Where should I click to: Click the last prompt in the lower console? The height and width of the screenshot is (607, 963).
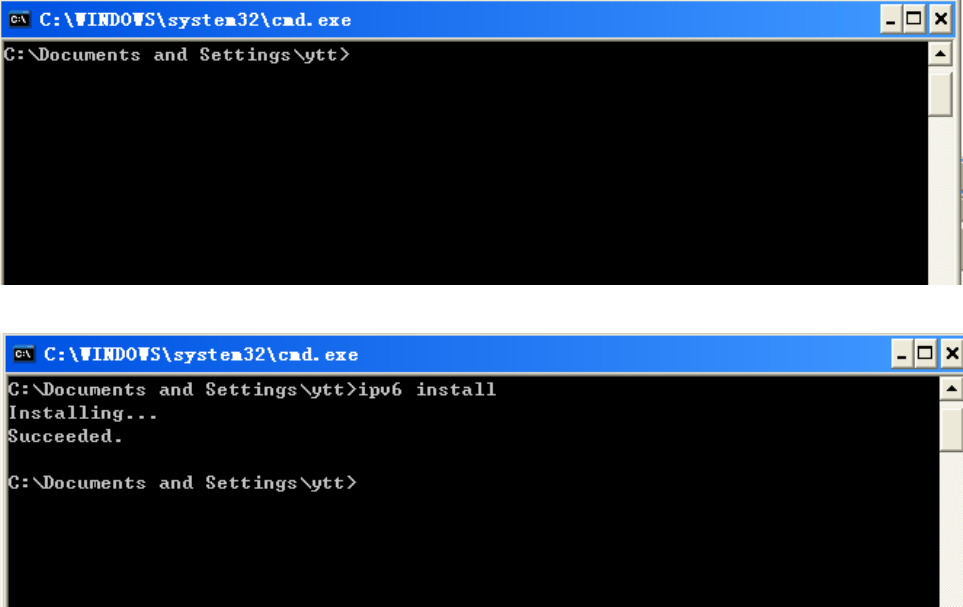182,483
